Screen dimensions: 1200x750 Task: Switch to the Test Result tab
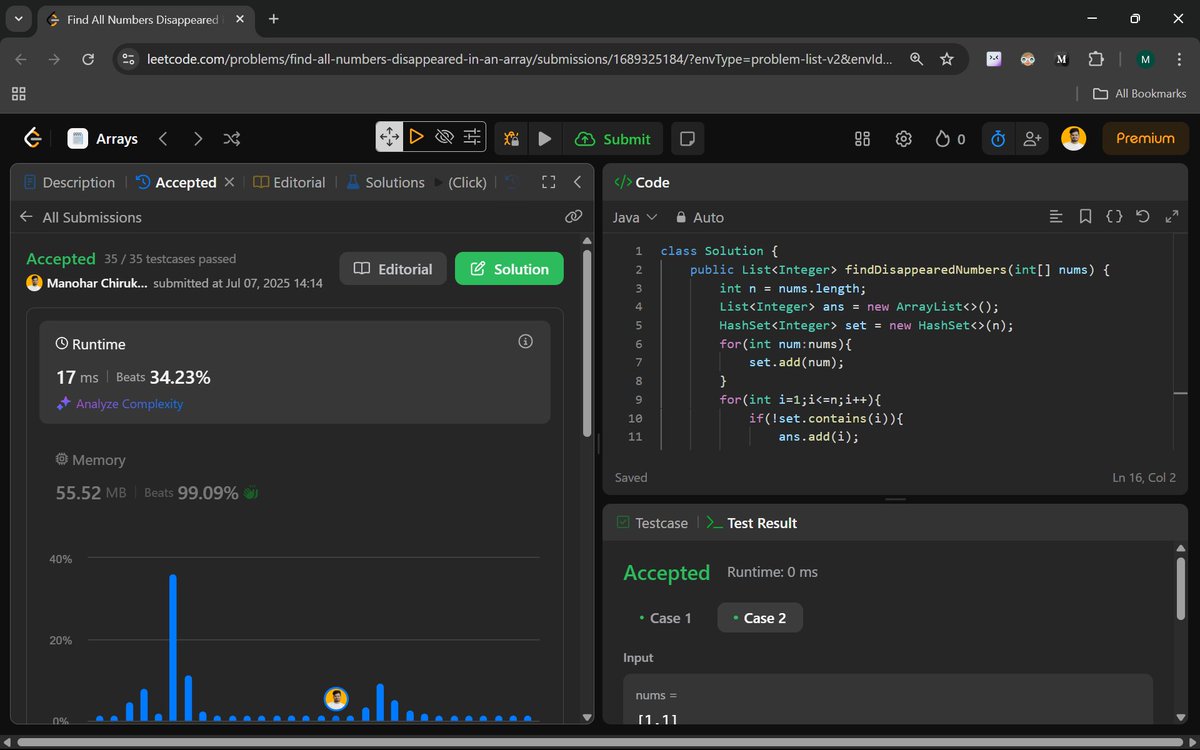coord(751,523)
